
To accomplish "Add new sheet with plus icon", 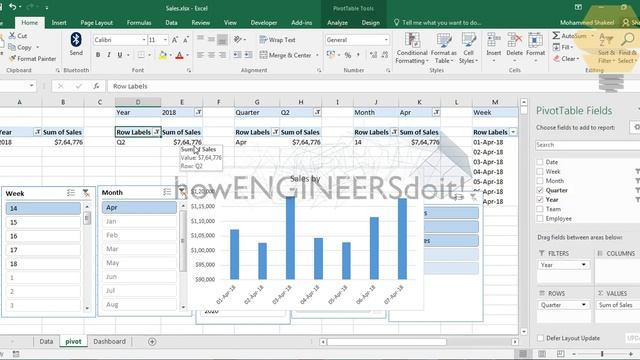I will click(152, 341).
